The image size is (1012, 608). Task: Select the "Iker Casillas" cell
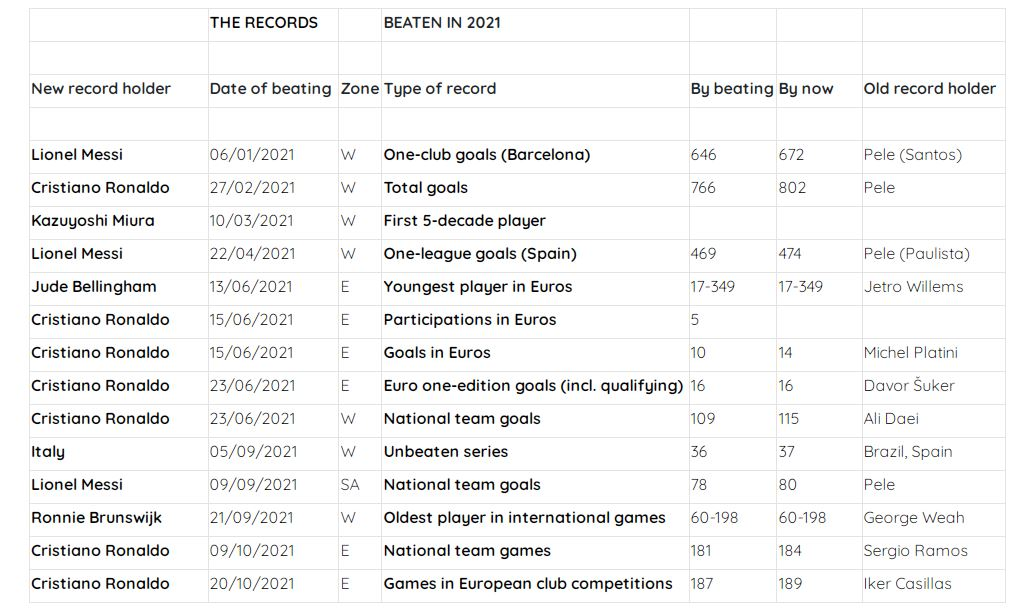[908, 584]
